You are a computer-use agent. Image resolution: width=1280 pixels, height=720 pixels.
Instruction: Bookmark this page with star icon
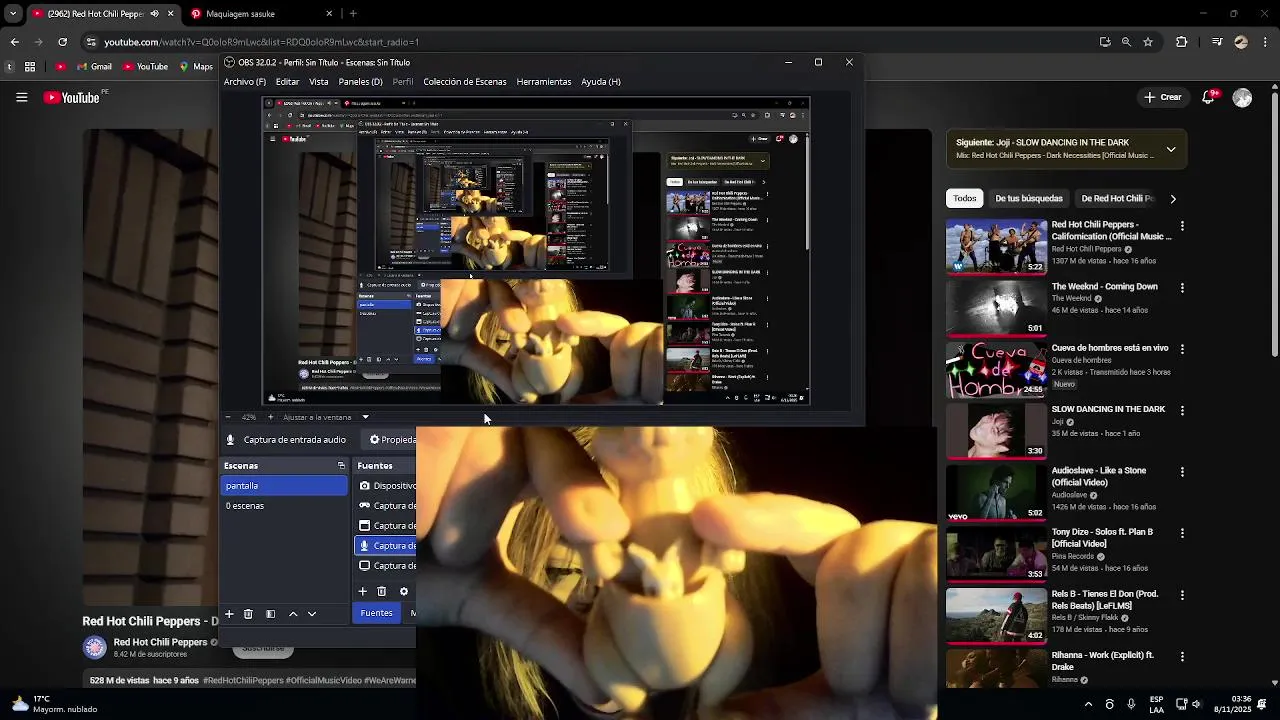pyautogui.click(x=1148, y=42)
